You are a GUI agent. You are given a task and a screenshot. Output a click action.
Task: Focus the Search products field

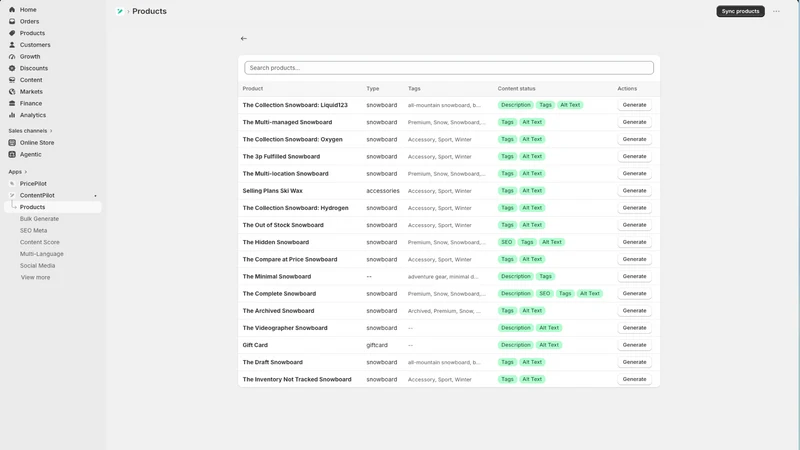point(449,68)
